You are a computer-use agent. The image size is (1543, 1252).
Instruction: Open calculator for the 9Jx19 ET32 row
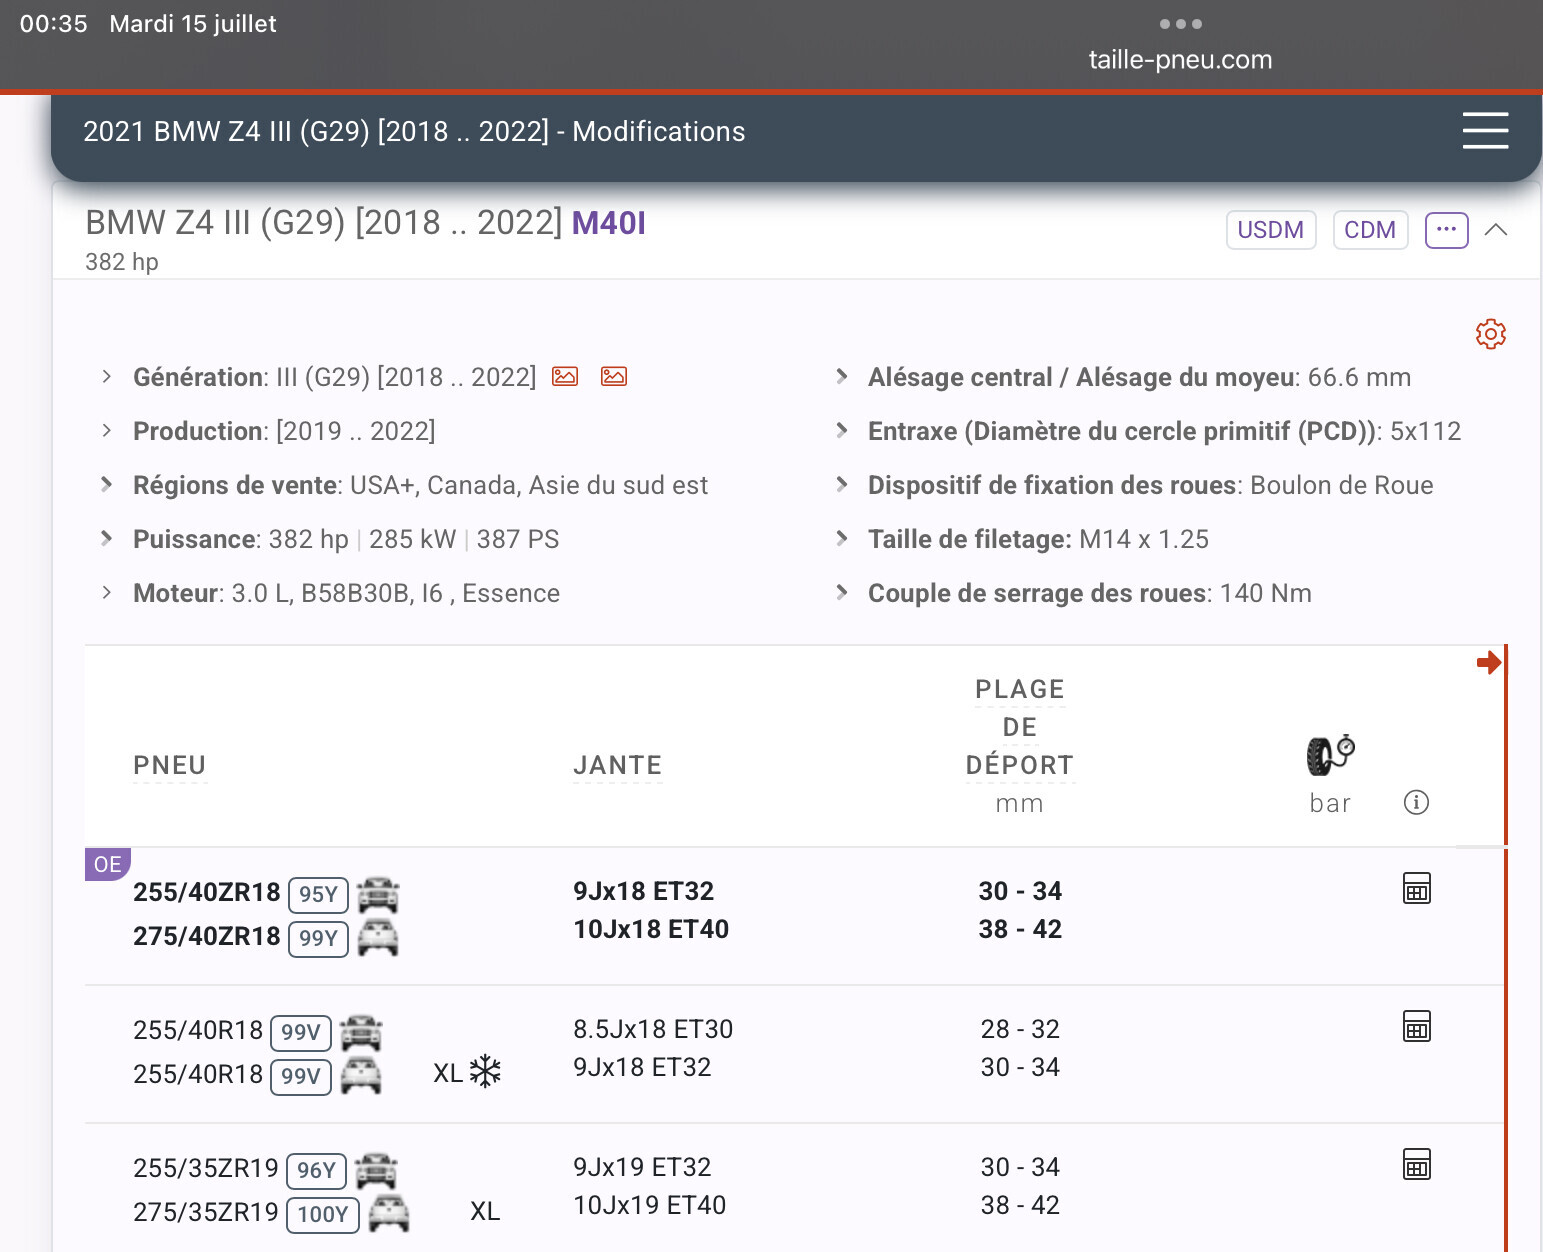1417,1164
